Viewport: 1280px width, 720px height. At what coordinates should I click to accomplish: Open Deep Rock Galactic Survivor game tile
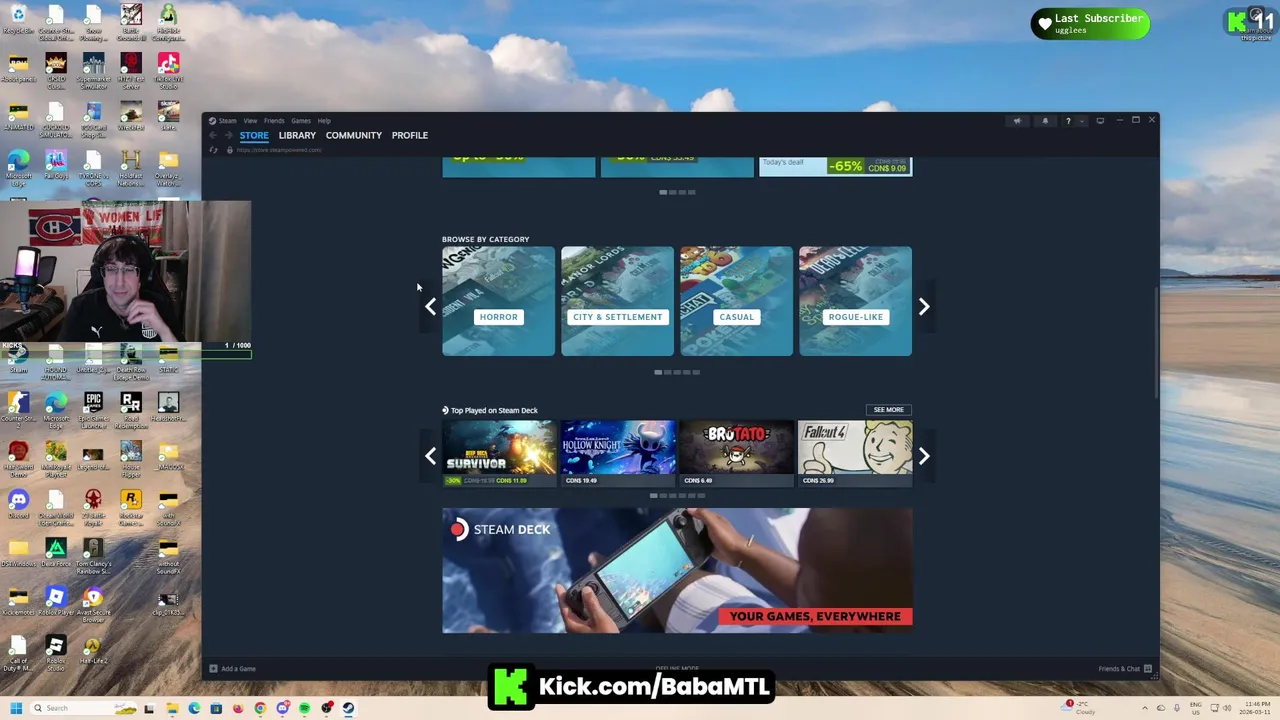[498, 453]
